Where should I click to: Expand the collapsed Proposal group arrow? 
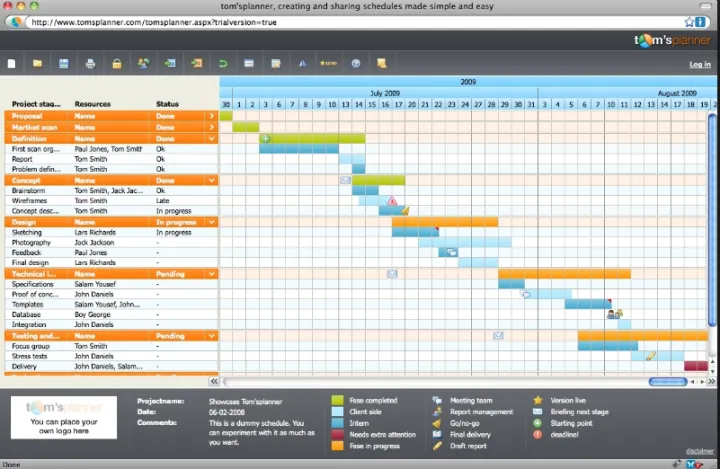pyautogui.click(x=211, y=116)
